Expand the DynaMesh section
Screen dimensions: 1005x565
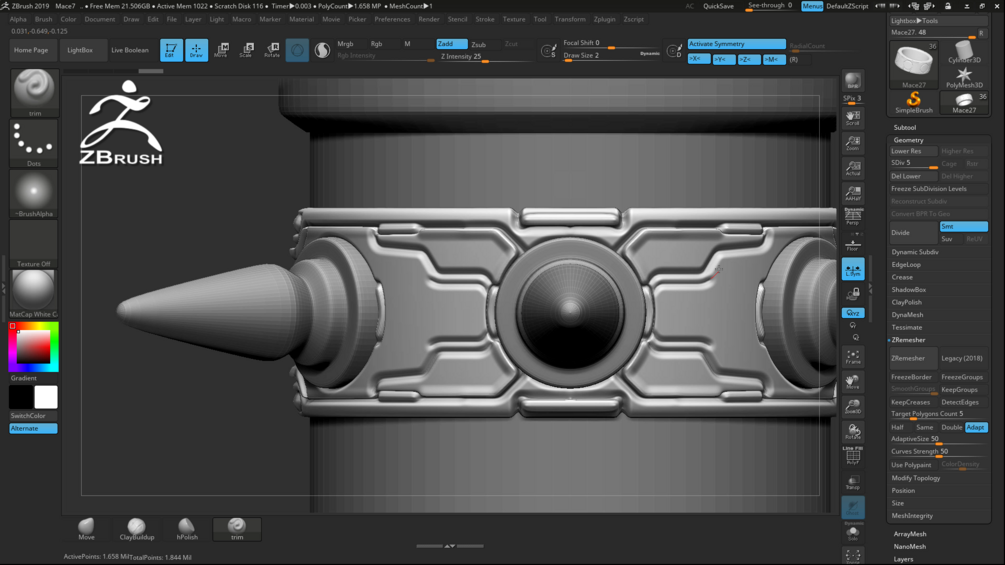click(x=907, y=315)
